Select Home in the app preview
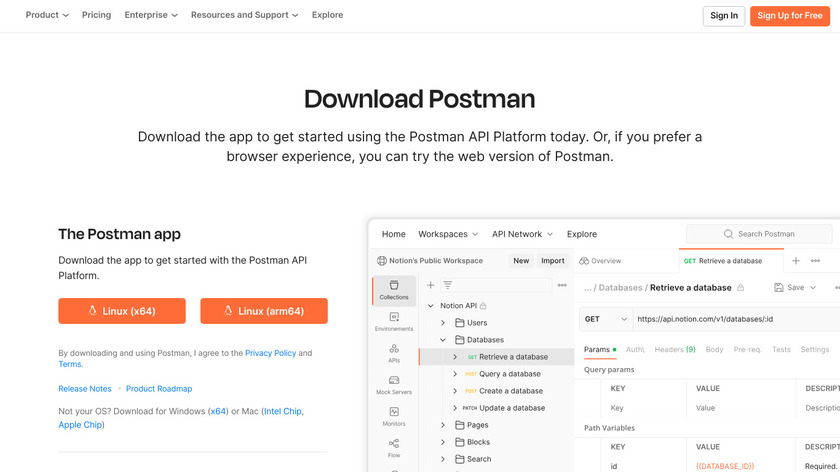Screen dimensions: 840x472 coord(393,234)
